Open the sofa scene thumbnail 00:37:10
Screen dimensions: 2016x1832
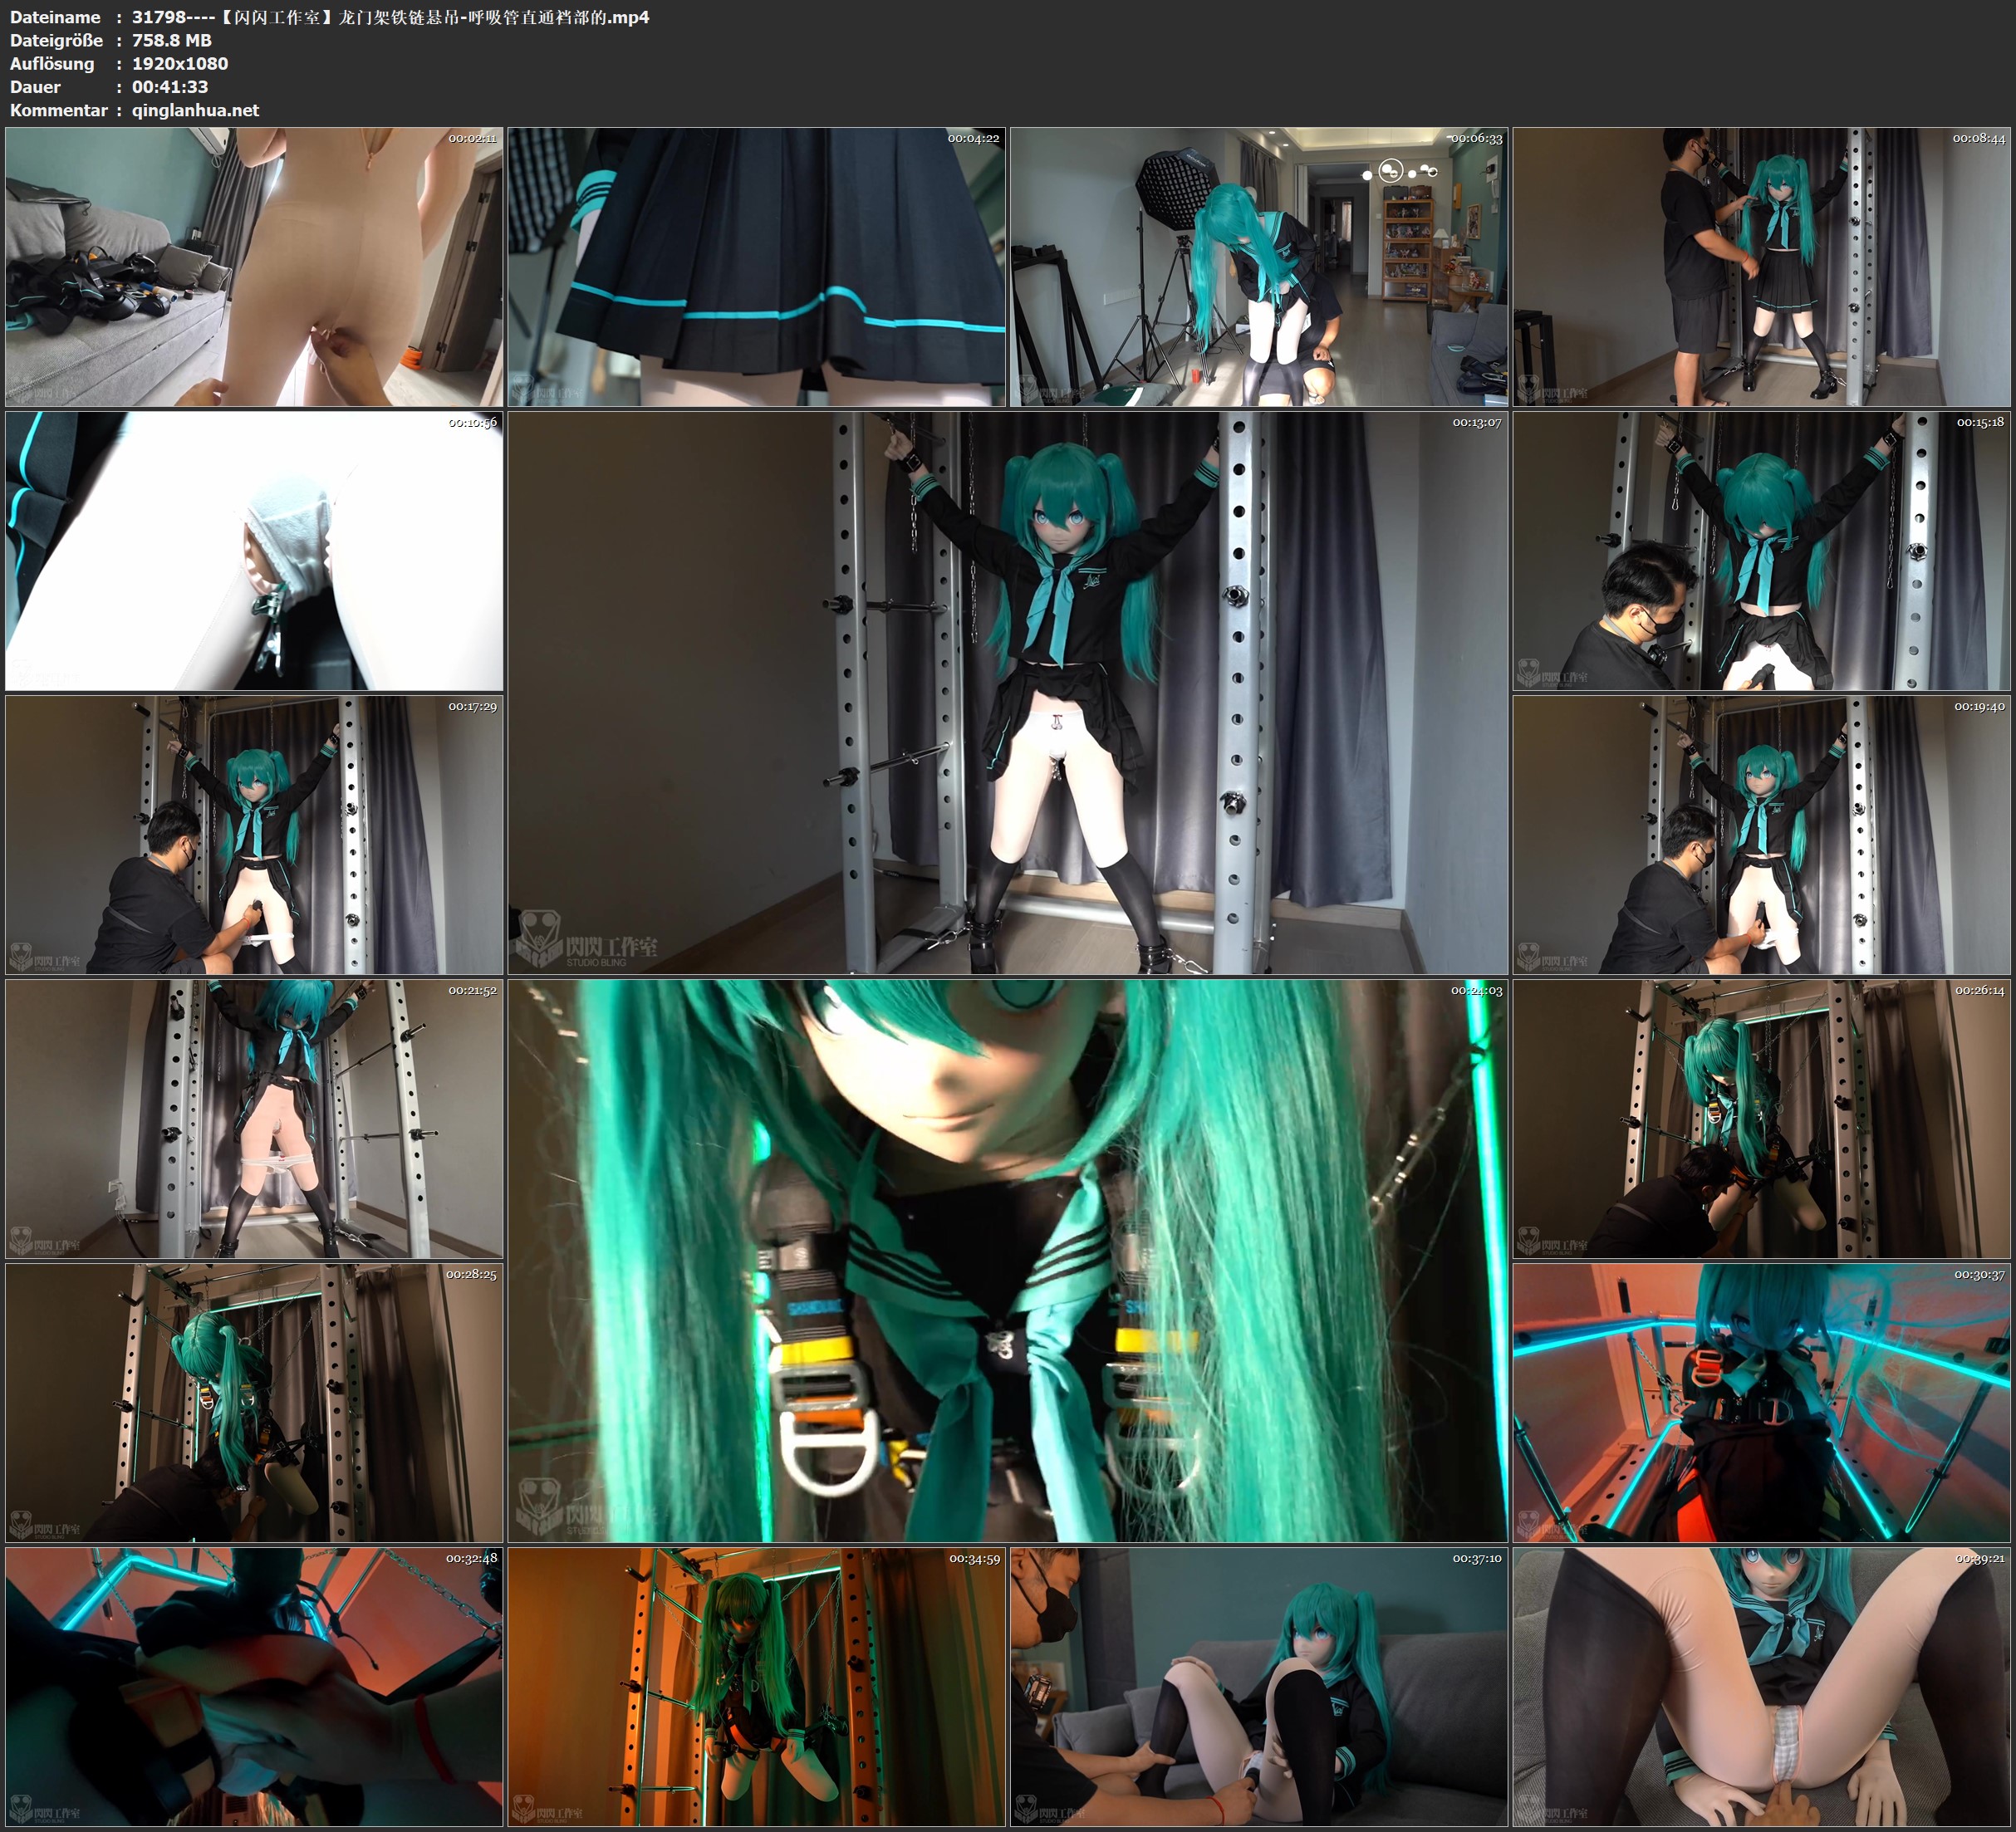pyautogui.click(x=1259, y=1687)
